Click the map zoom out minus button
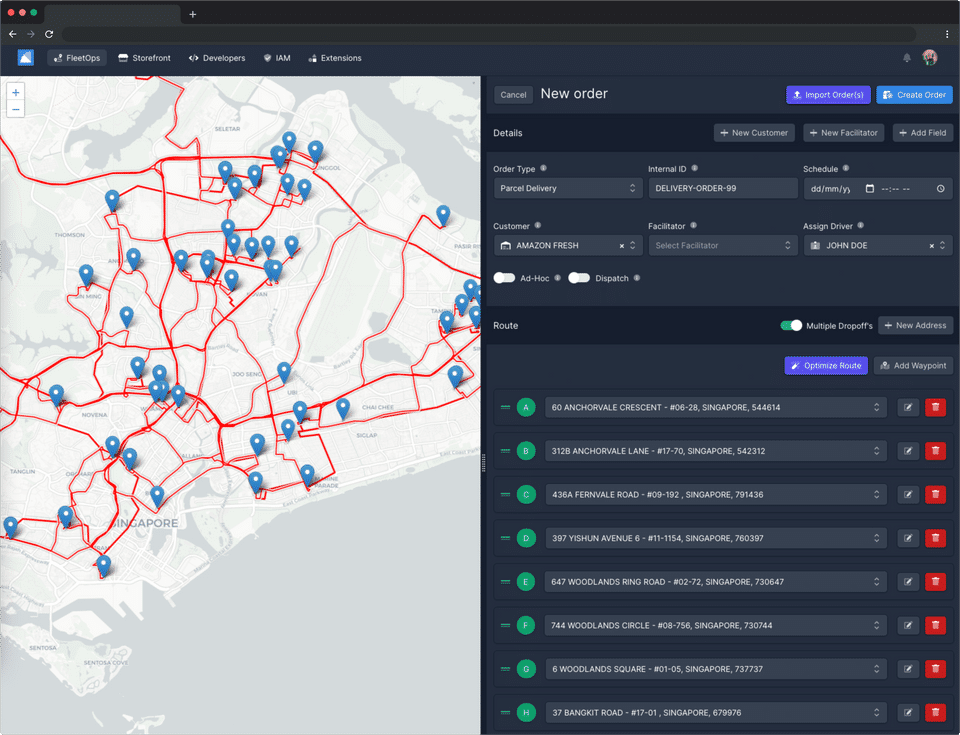The image size is (960, 735). 16,109
